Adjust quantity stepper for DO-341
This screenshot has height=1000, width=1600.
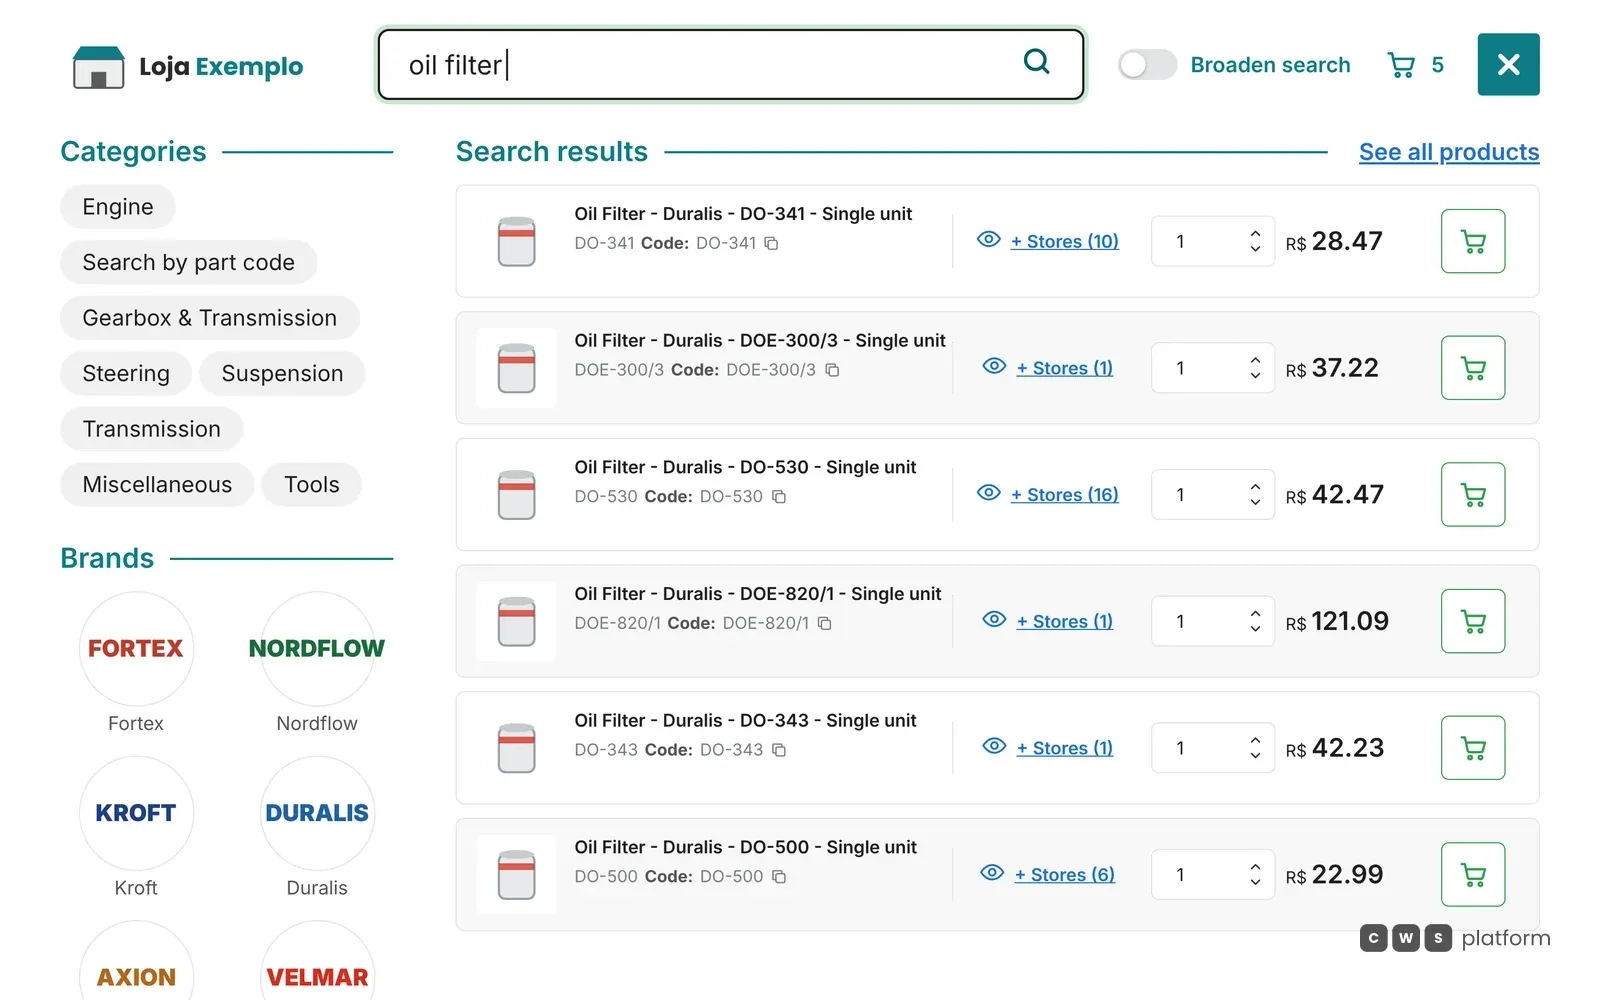pos(1255,241)
